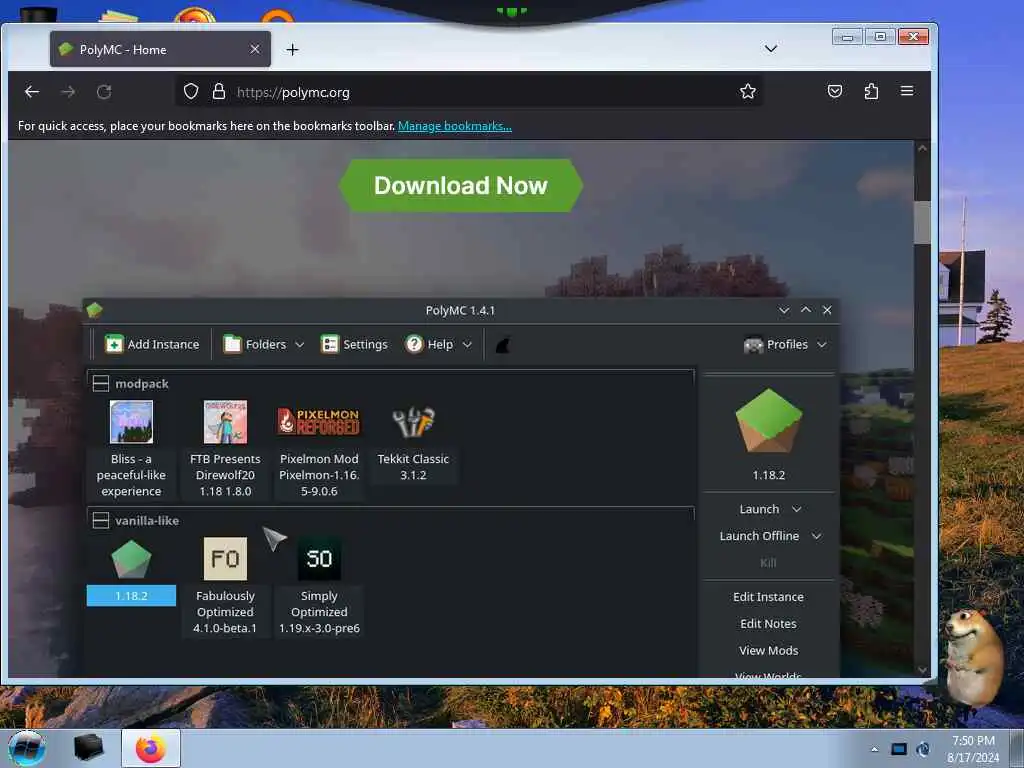Expand the Profiles dropdown arrow
Screen dimensions: 1024x768
[x=822, y=345]
